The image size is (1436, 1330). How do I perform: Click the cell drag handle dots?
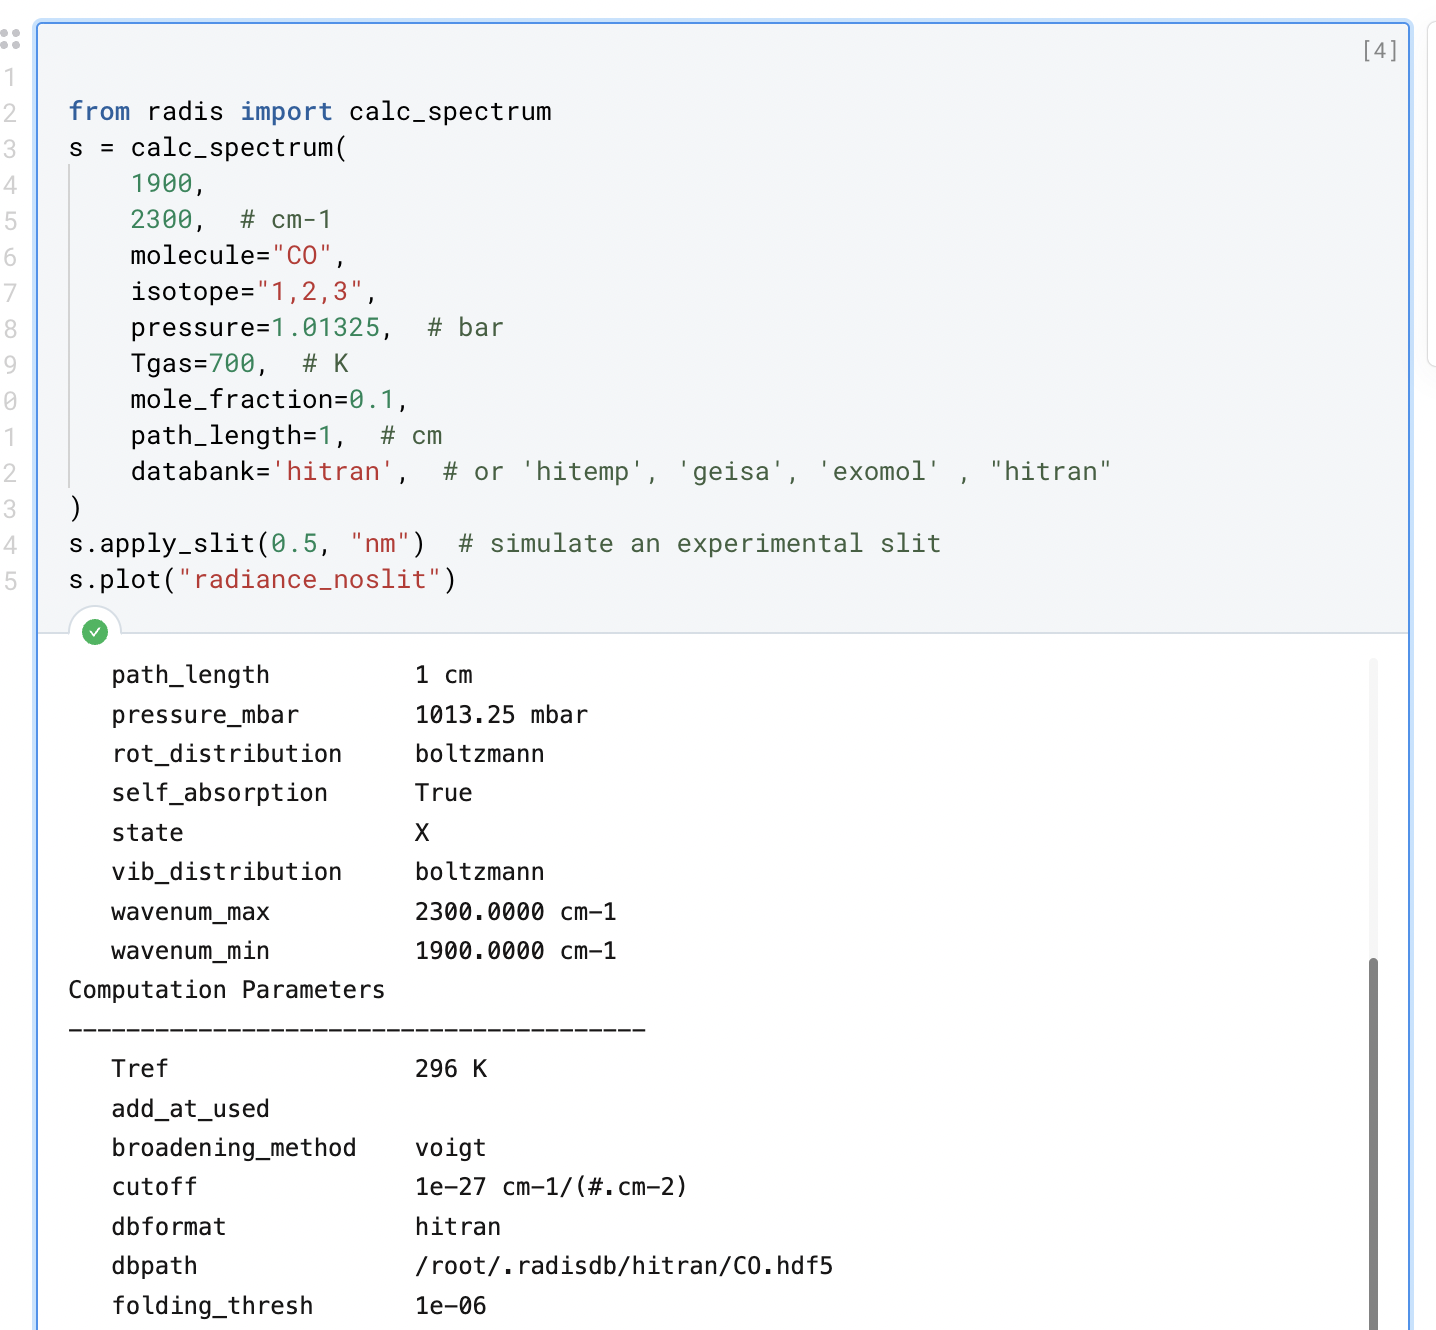pyautogui.click(x=11, y=40)
